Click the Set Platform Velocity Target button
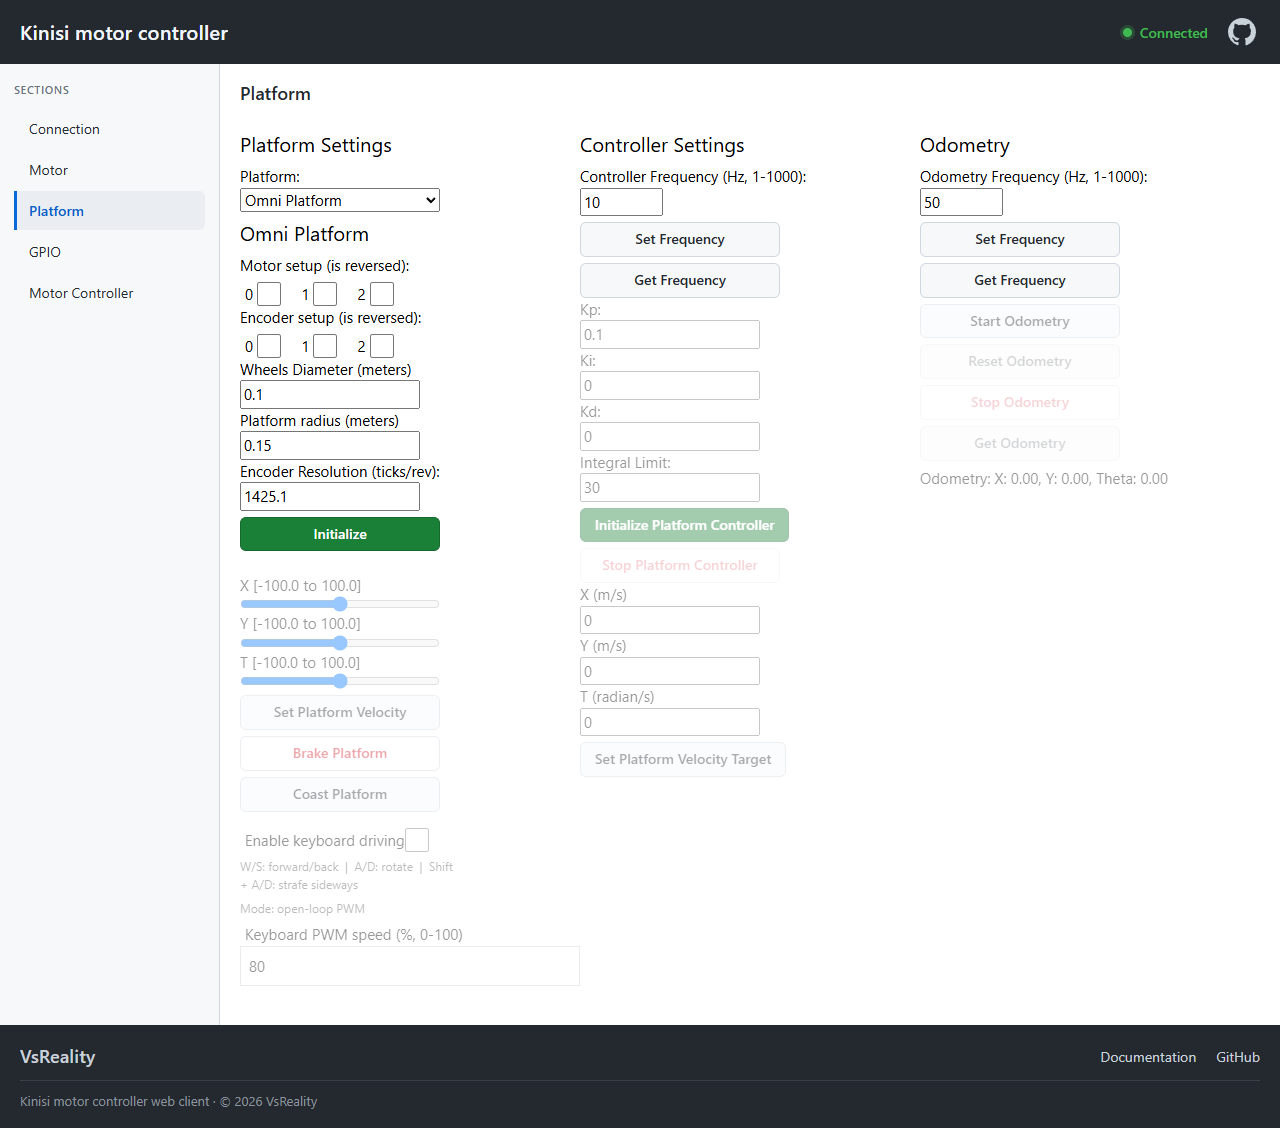This screenshot has height=1128, width=1280. click(683, 759)
